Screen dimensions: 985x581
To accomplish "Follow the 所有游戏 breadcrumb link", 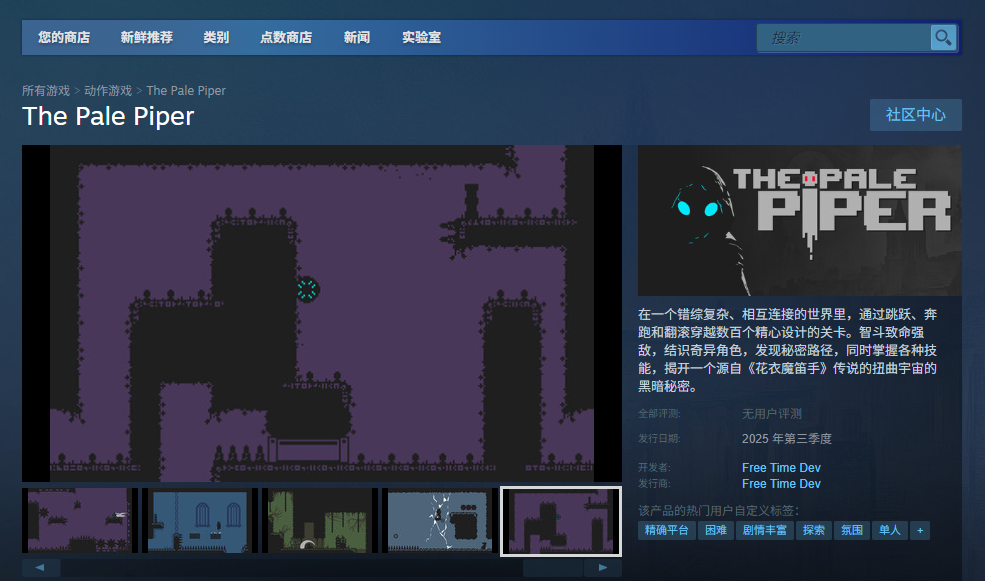I will pos(46,91).
